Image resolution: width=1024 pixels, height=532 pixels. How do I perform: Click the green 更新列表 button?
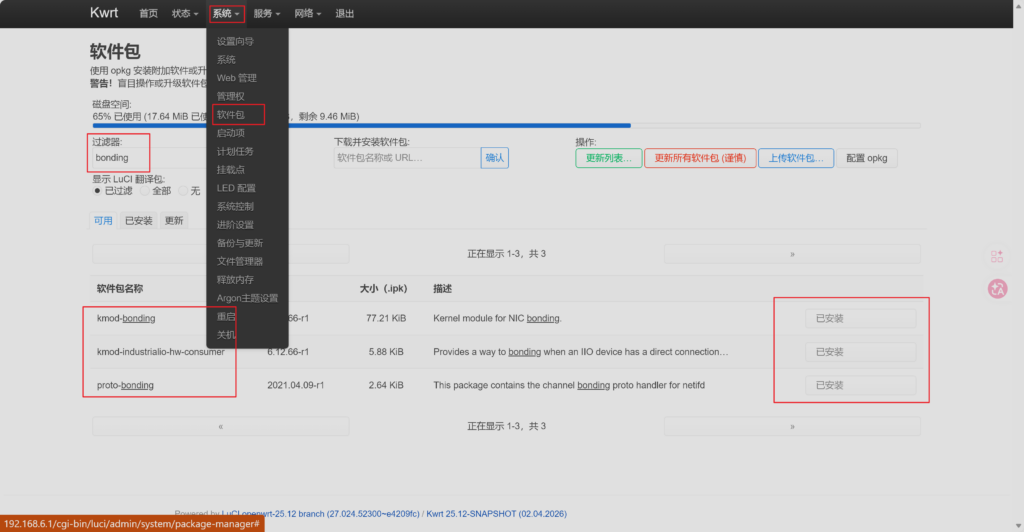(x=608, y=158)
